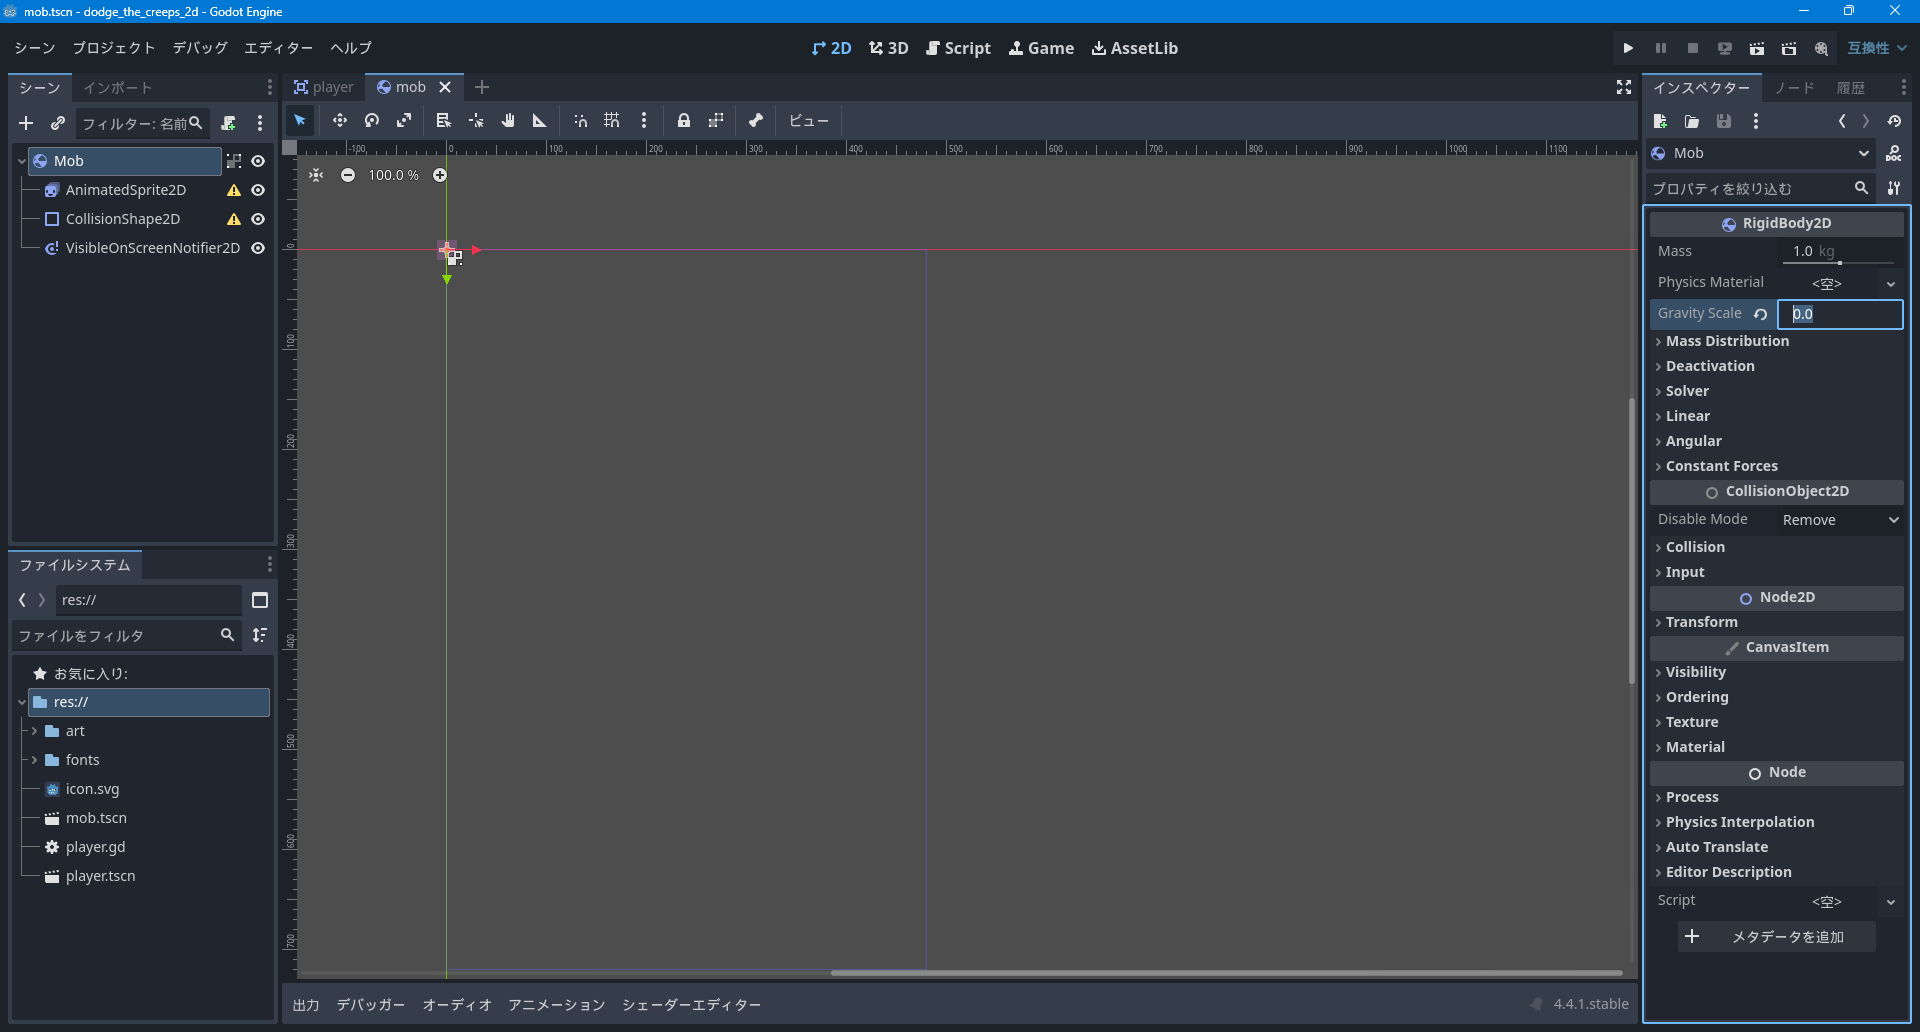
Task: Hide the AnimatedSprite2D node
Action: [x=258, y=190]
